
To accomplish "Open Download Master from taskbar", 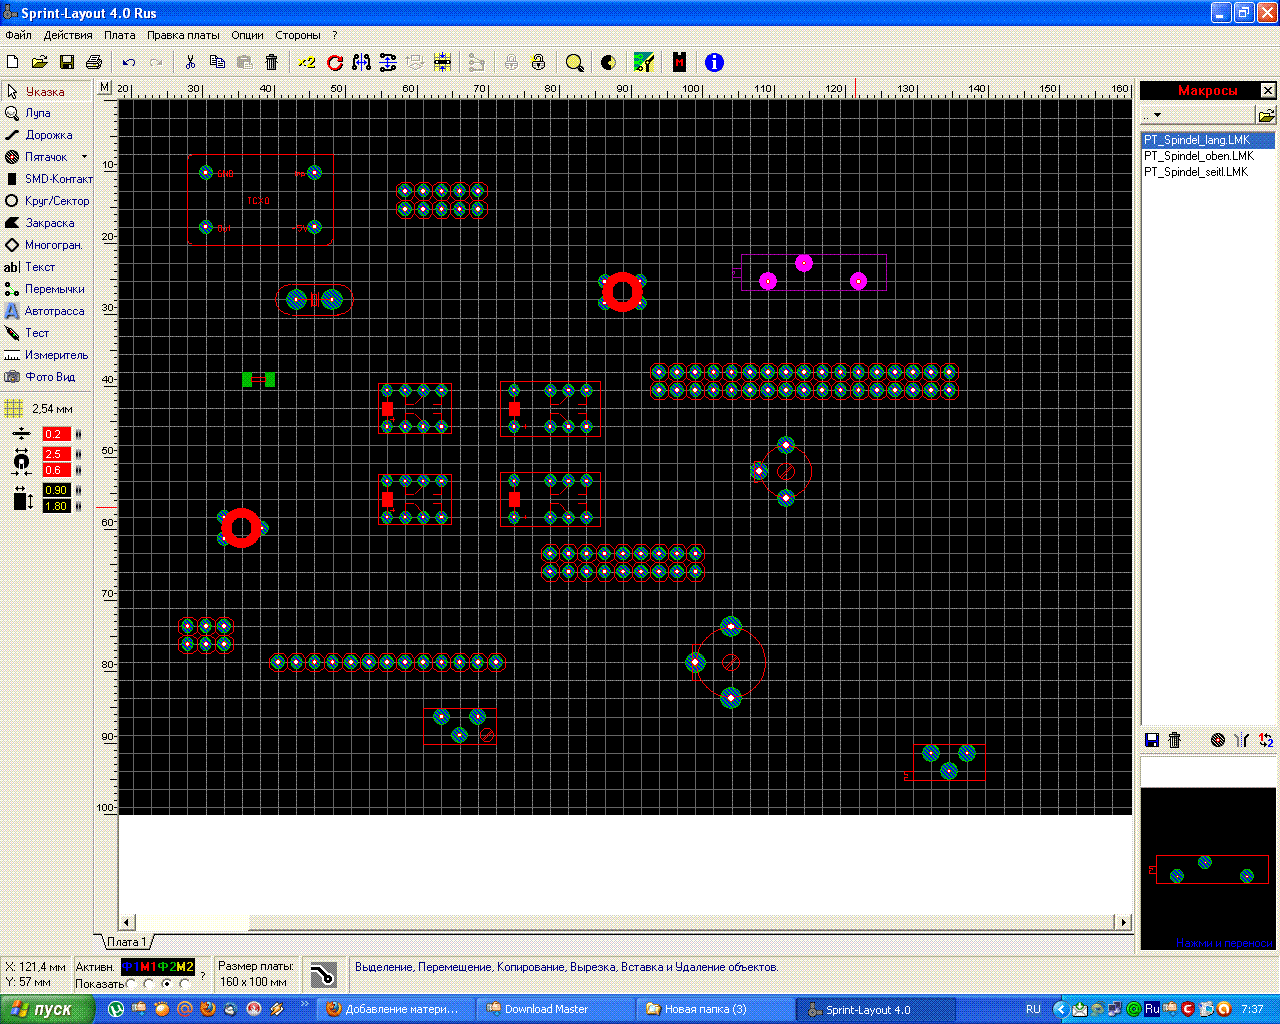I will (x=556, y=1009).
